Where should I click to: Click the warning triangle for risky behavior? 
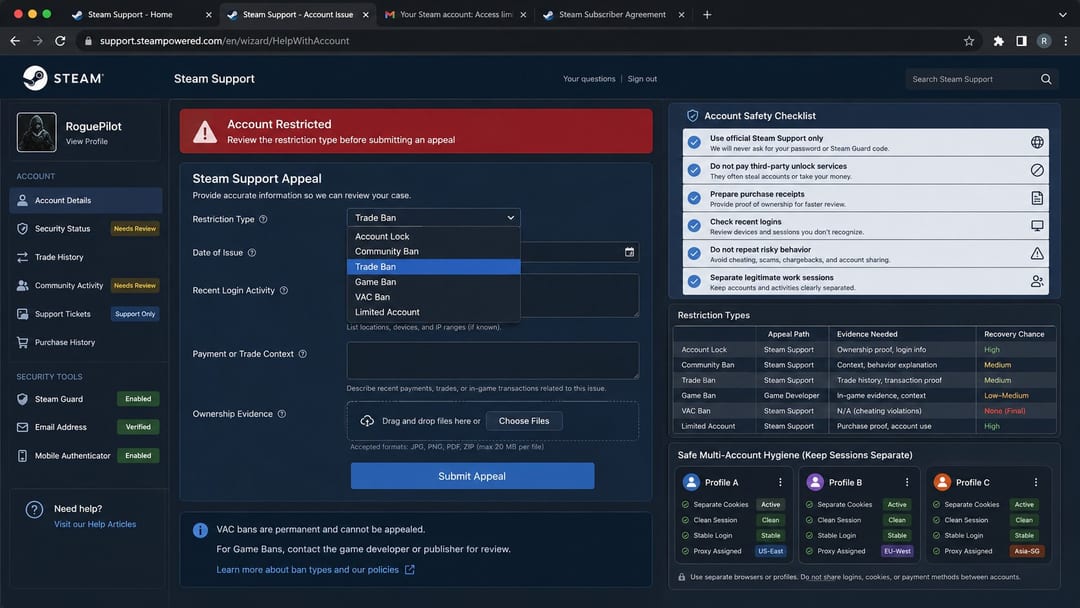1037,253
